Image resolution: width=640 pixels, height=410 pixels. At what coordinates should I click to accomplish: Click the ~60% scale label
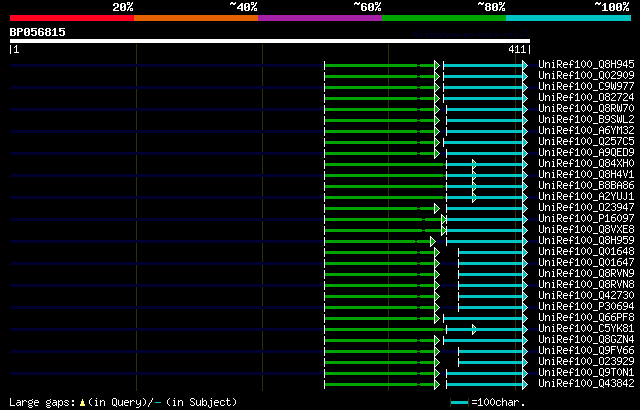367,7
